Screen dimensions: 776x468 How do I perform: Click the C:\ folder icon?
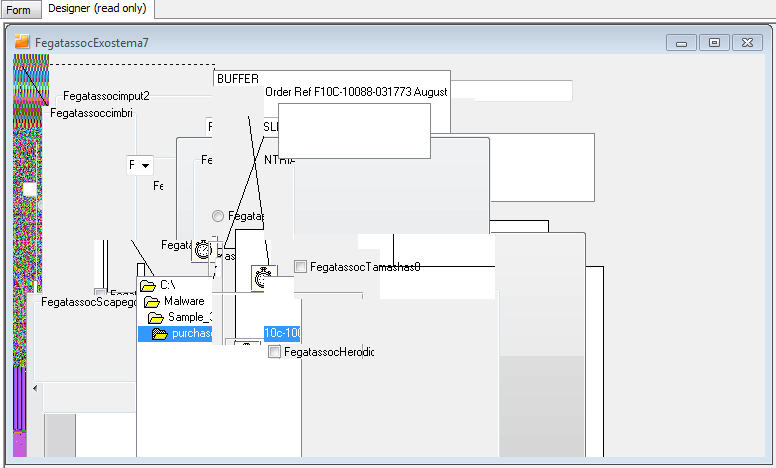click(x=148, y=285)
